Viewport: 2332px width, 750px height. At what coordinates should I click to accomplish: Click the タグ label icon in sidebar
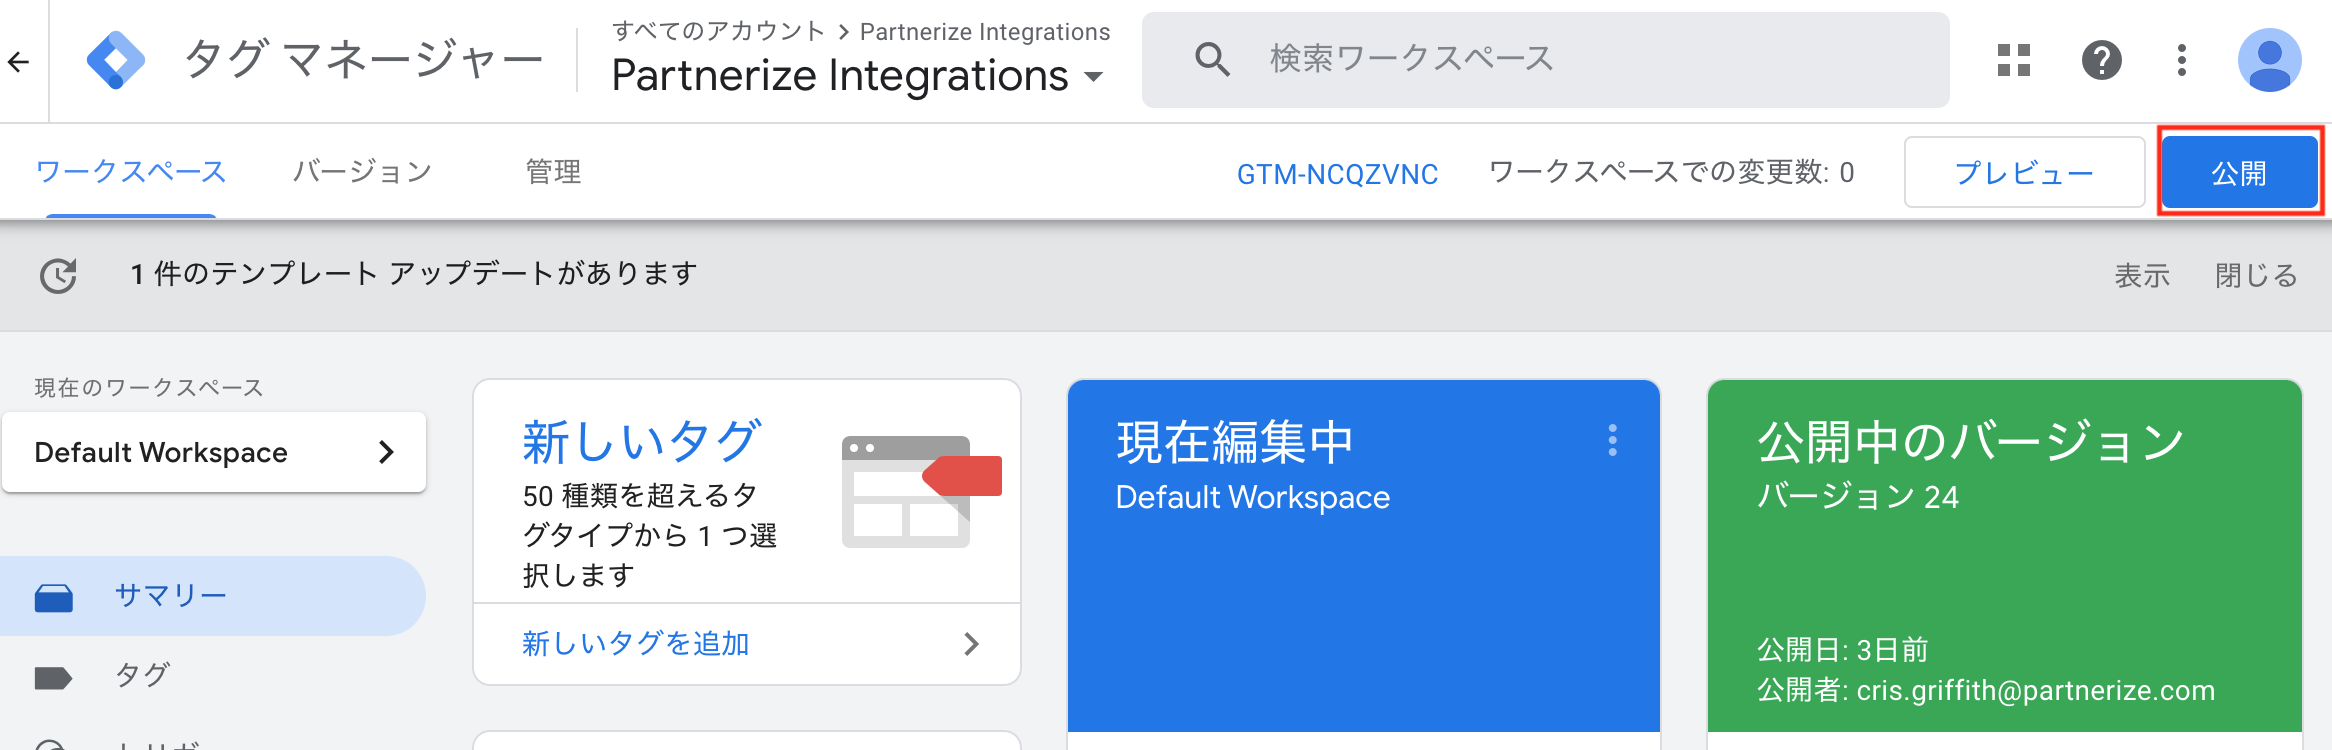(54, 678)
